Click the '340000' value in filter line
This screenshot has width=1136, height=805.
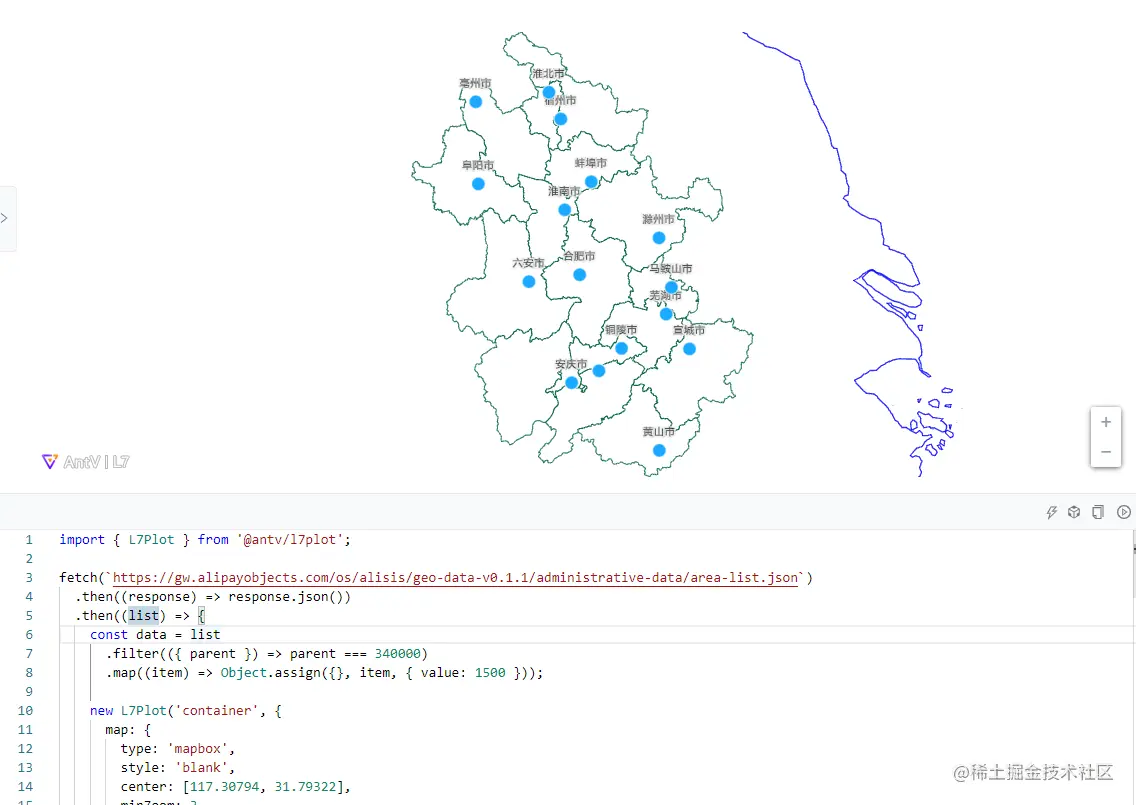(398, 654)
